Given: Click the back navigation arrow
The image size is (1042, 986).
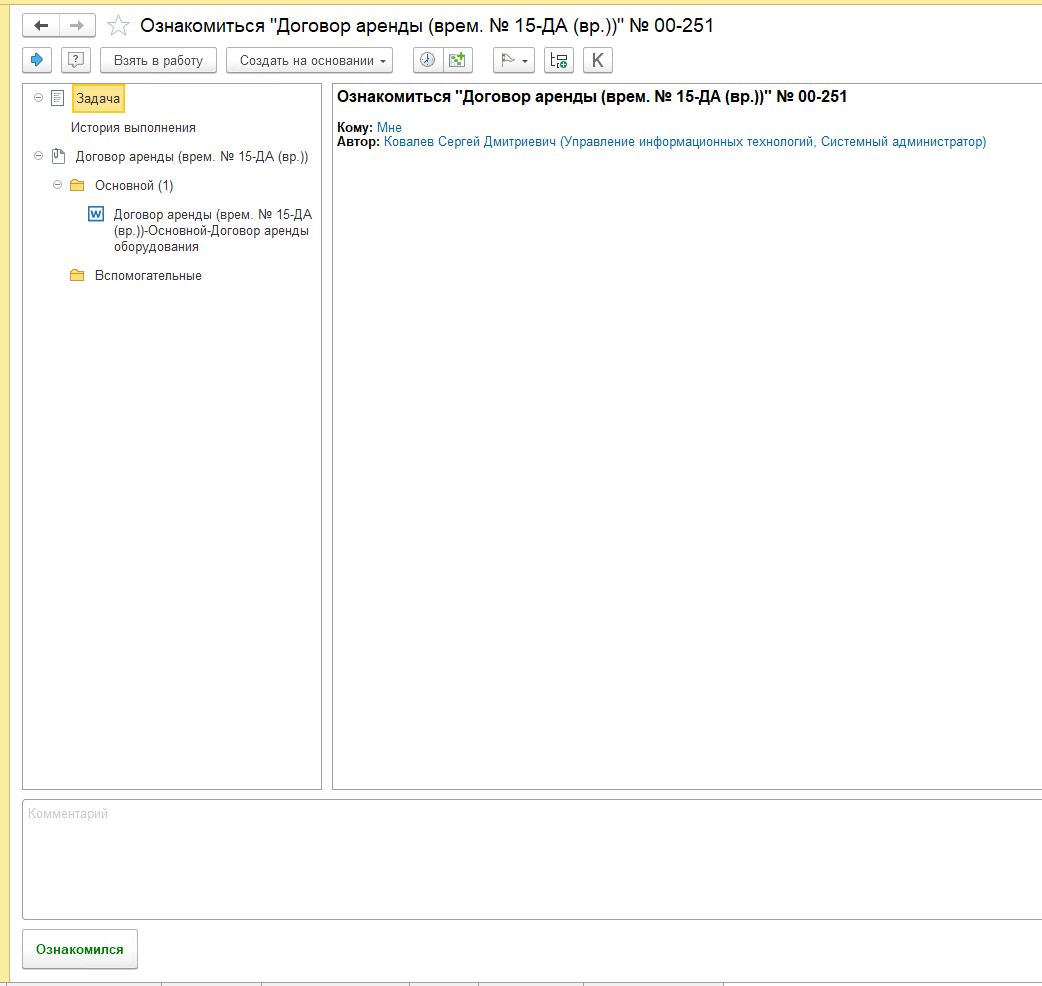Looking at the screenshot, I should (41, 25).
